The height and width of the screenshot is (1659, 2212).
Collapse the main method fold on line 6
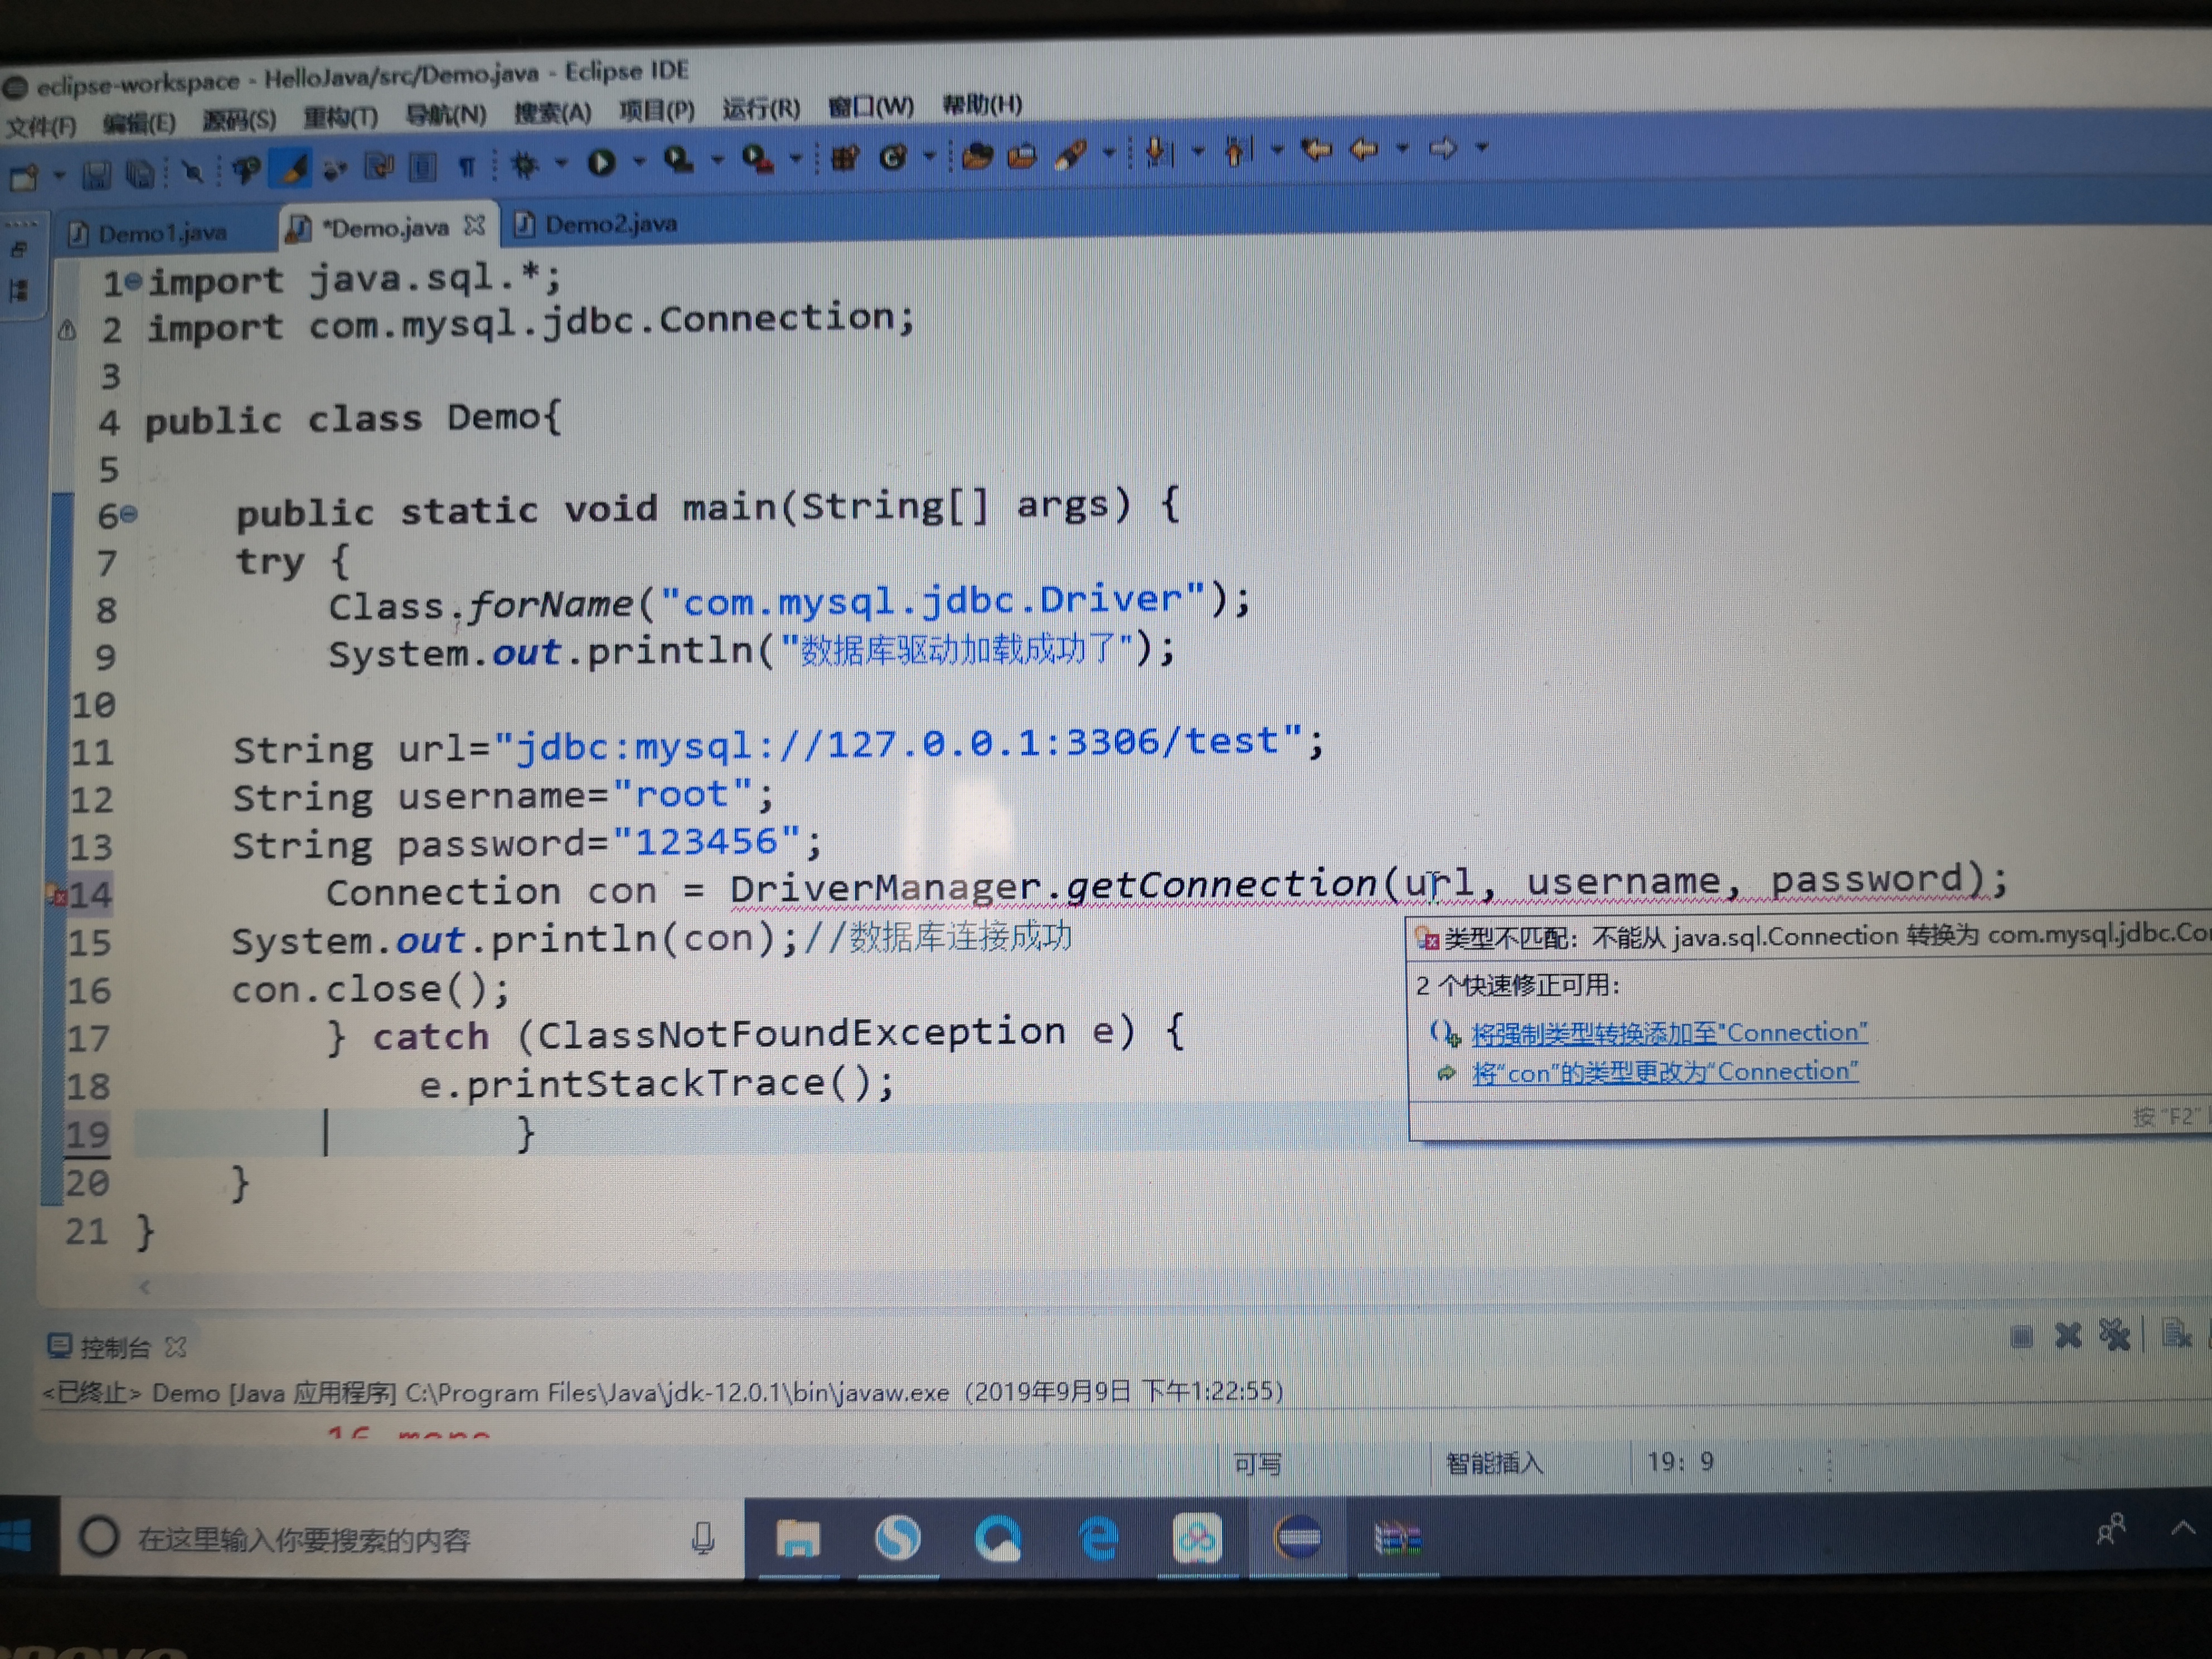129,515
